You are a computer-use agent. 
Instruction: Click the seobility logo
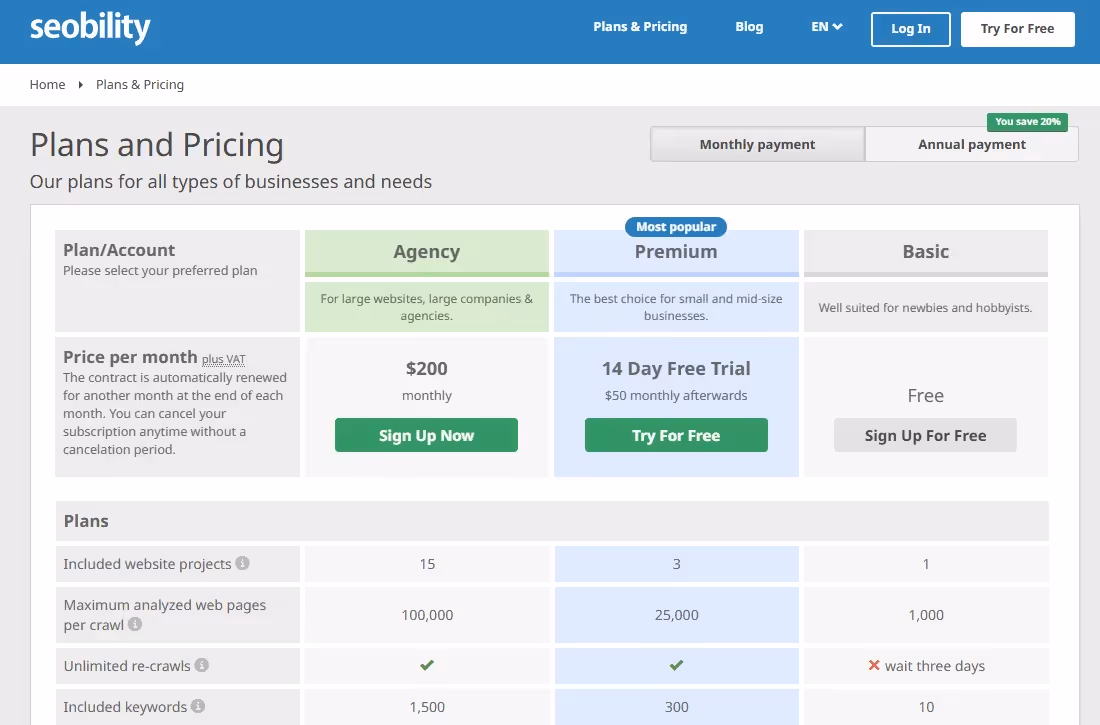(x=90, y=27)
